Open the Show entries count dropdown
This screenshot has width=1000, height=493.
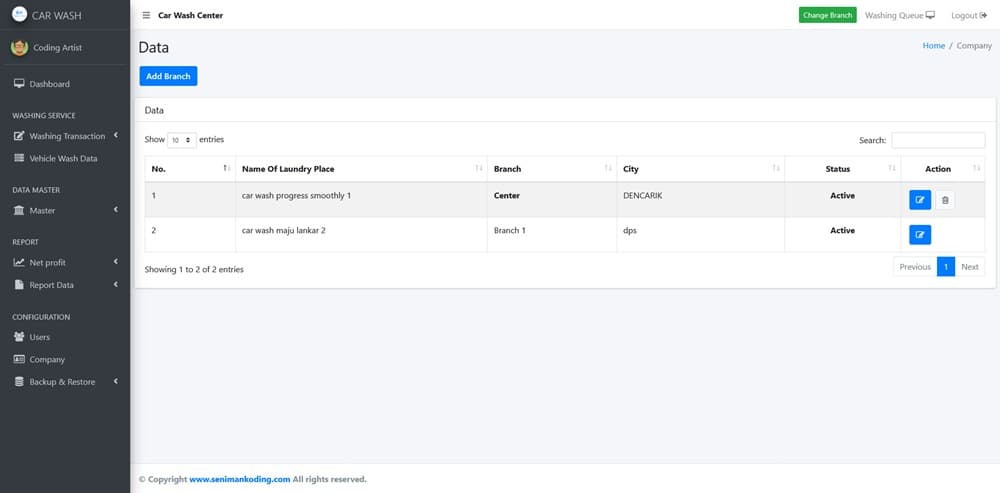pos(181,140)
